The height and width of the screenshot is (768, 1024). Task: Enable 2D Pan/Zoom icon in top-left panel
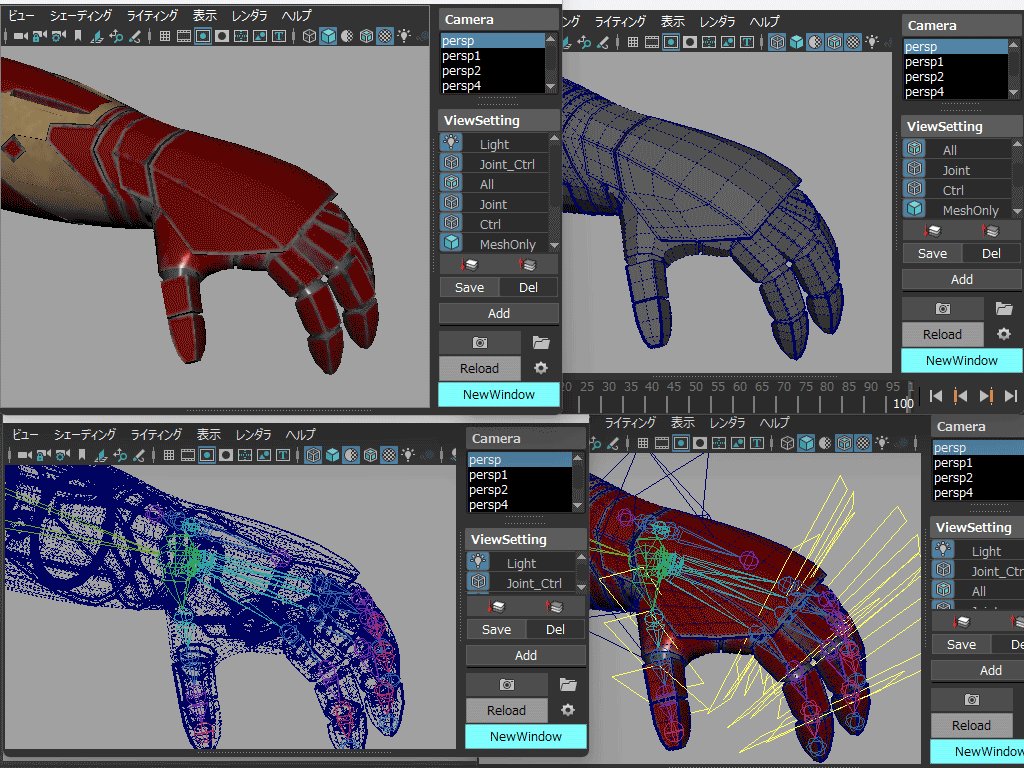116,36
